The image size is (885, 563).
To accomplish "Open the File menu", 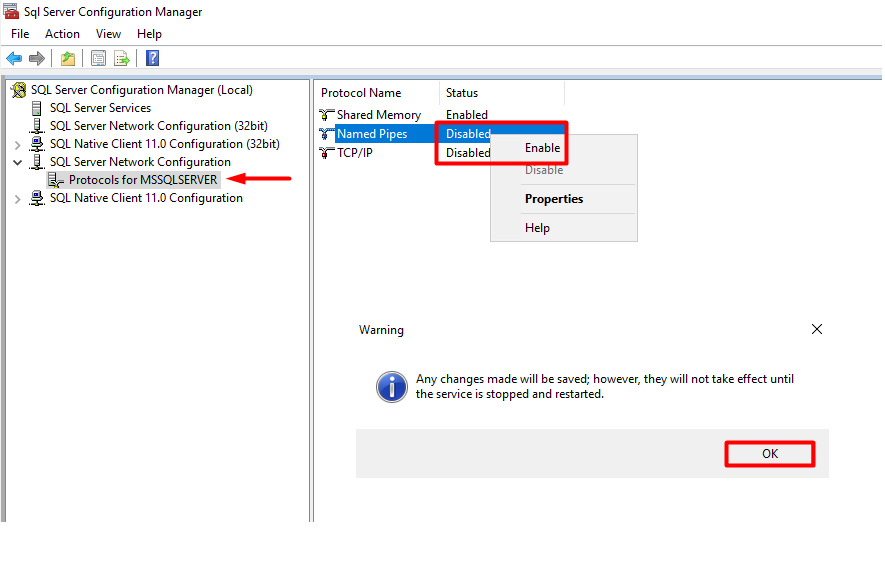I will 20,34.
